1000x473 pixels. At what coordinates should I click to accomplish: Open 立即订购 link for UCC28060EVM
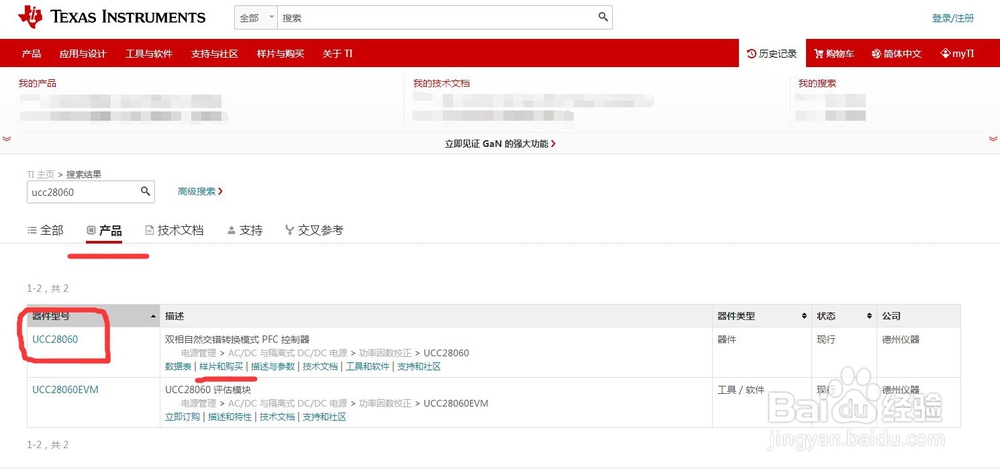point(182,417)
